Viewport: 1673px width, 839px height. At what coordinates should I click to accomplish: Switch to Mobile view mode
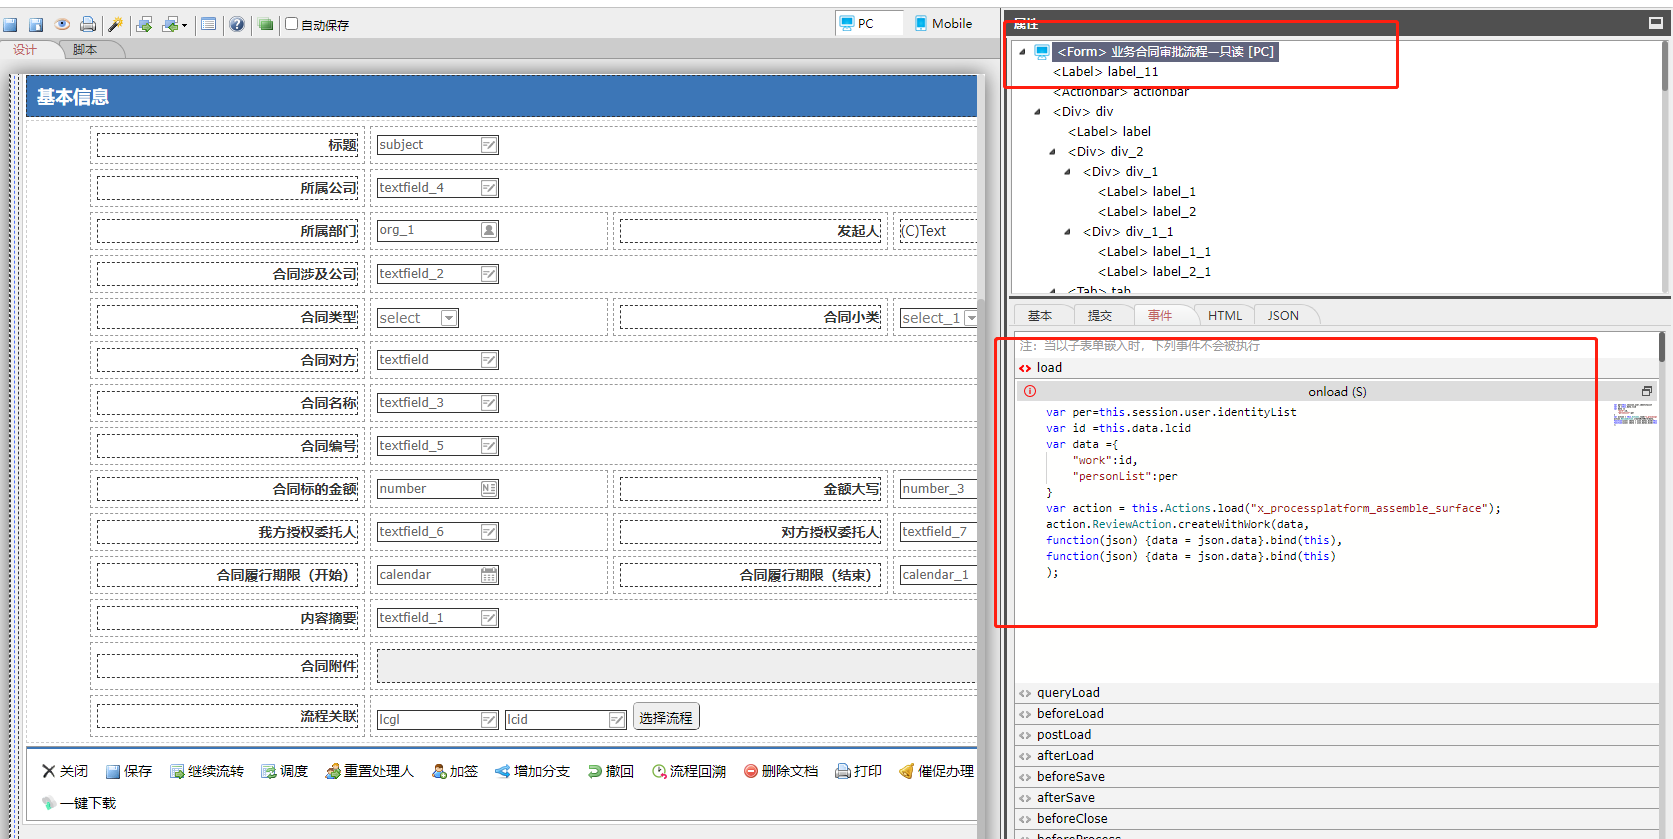(943, 23)
